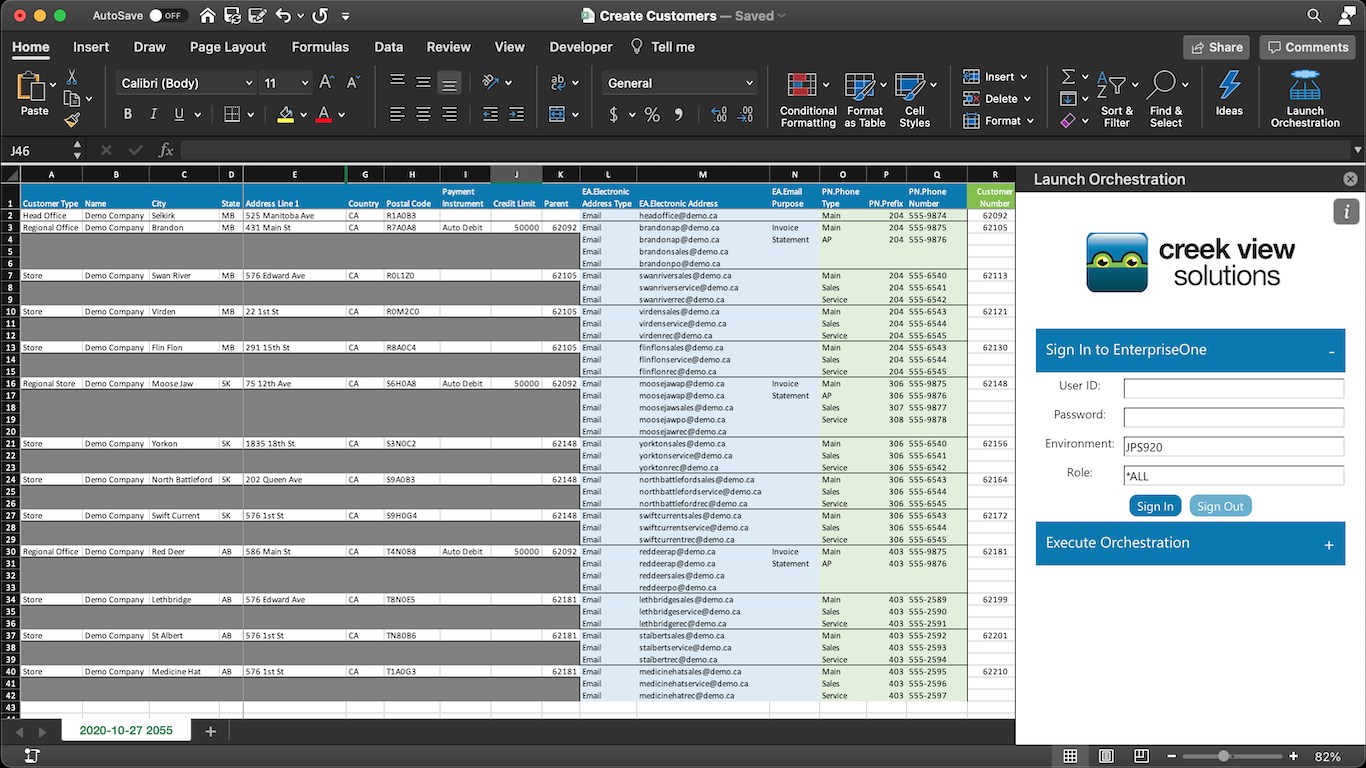
Task: Apply Italic formatting
Action: [154, 115]
